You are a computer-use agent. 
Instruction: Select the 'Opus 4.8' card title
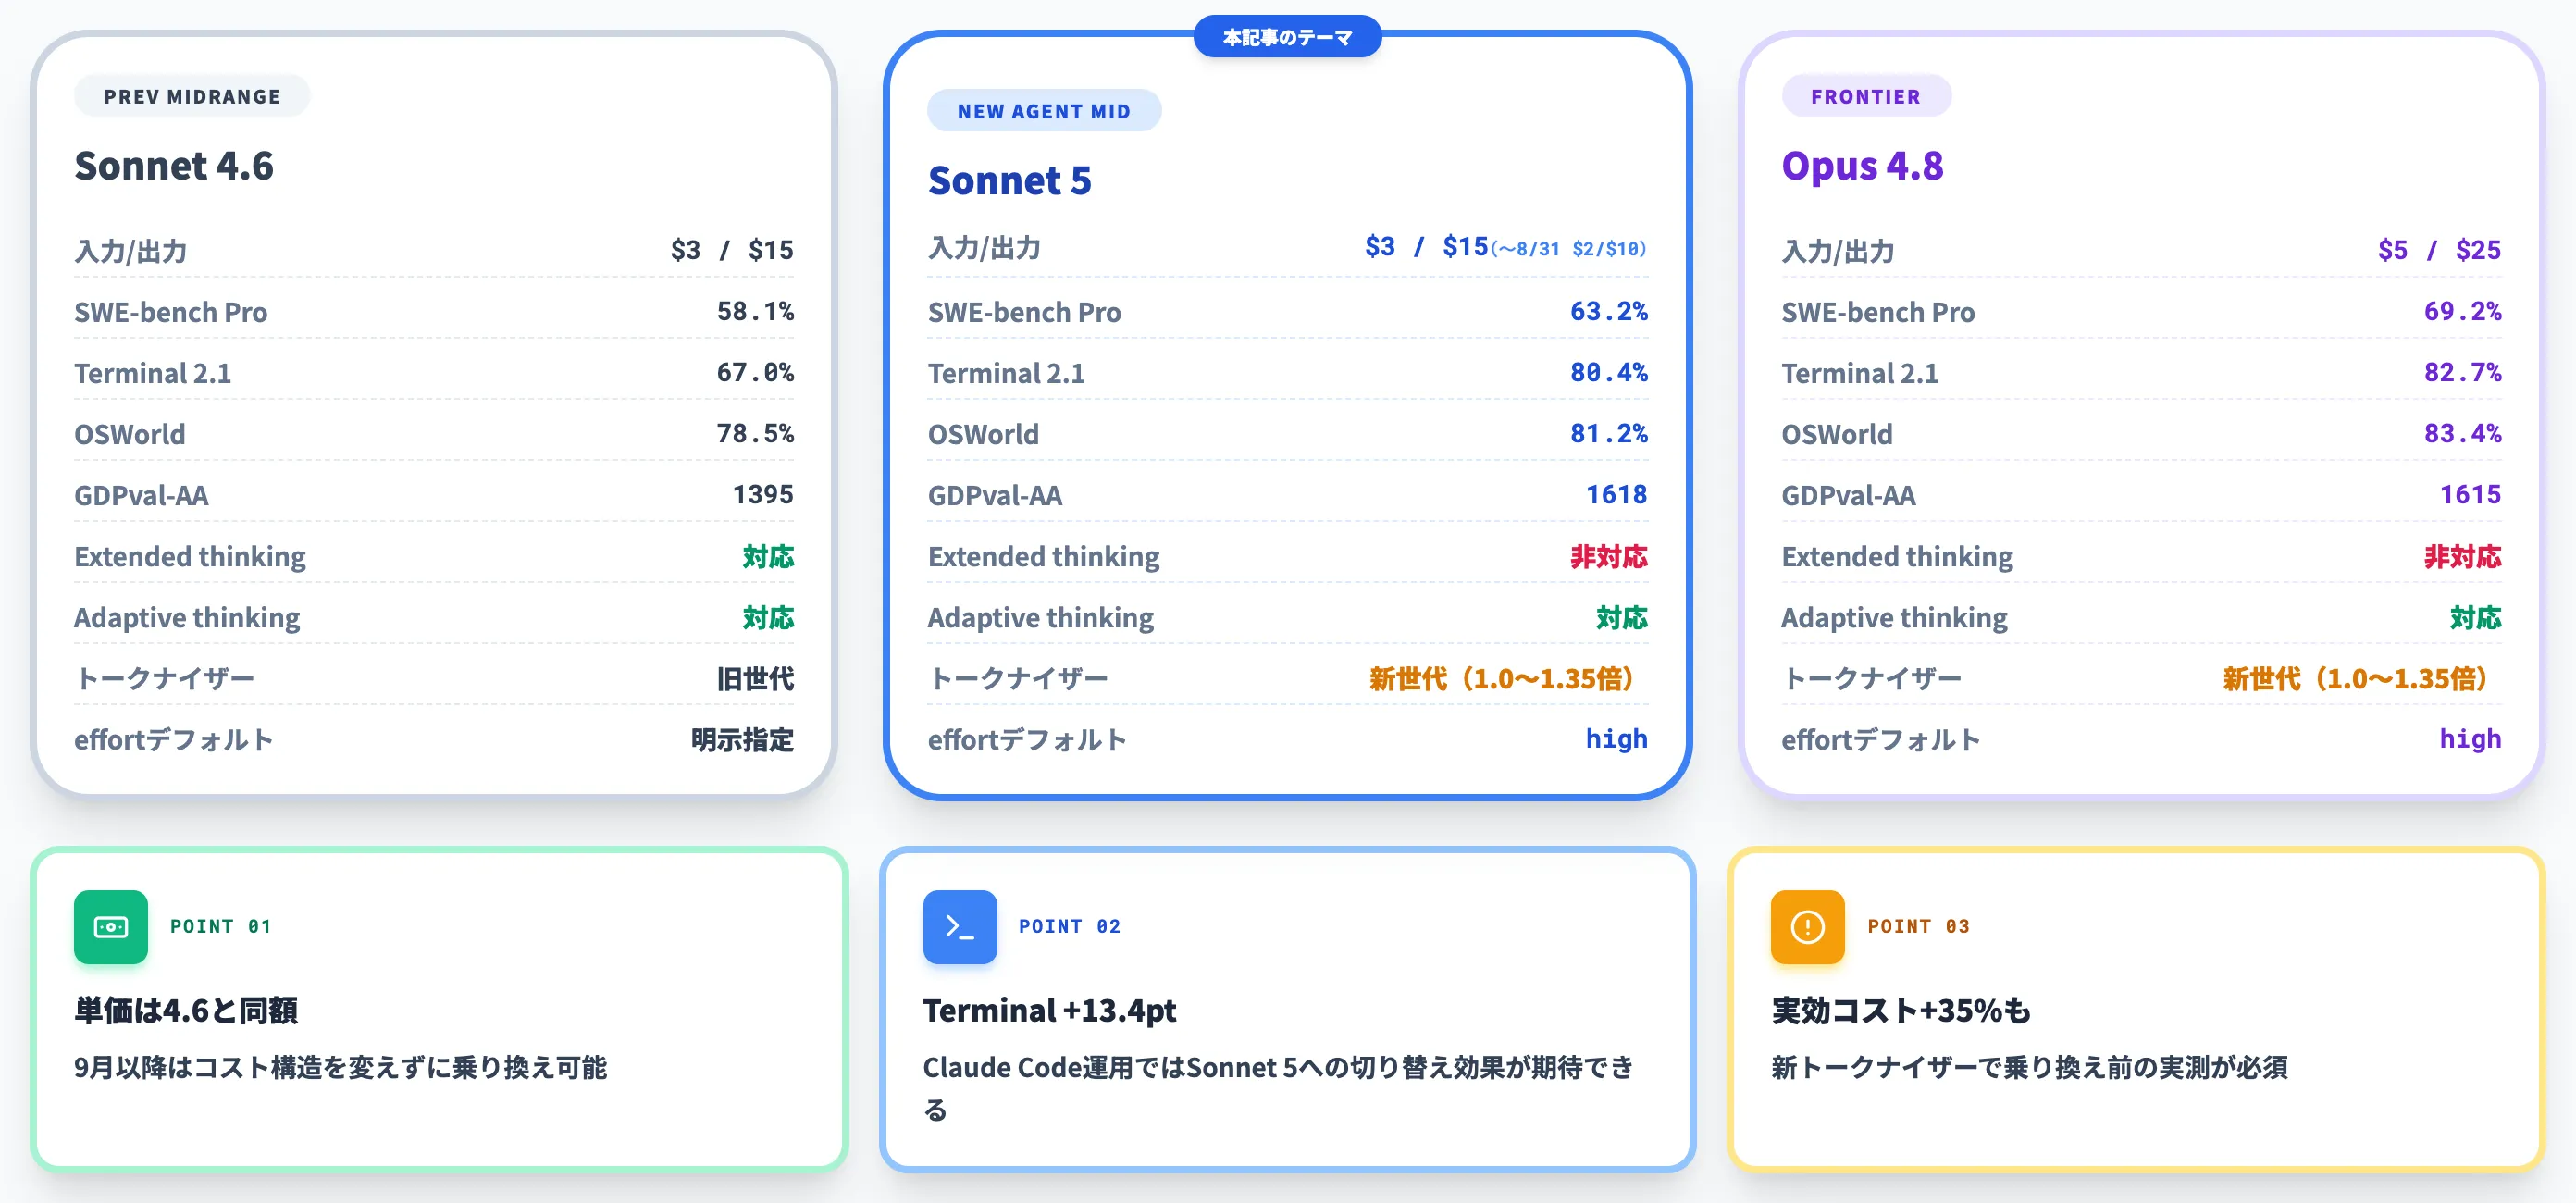tap(1862, 166)
